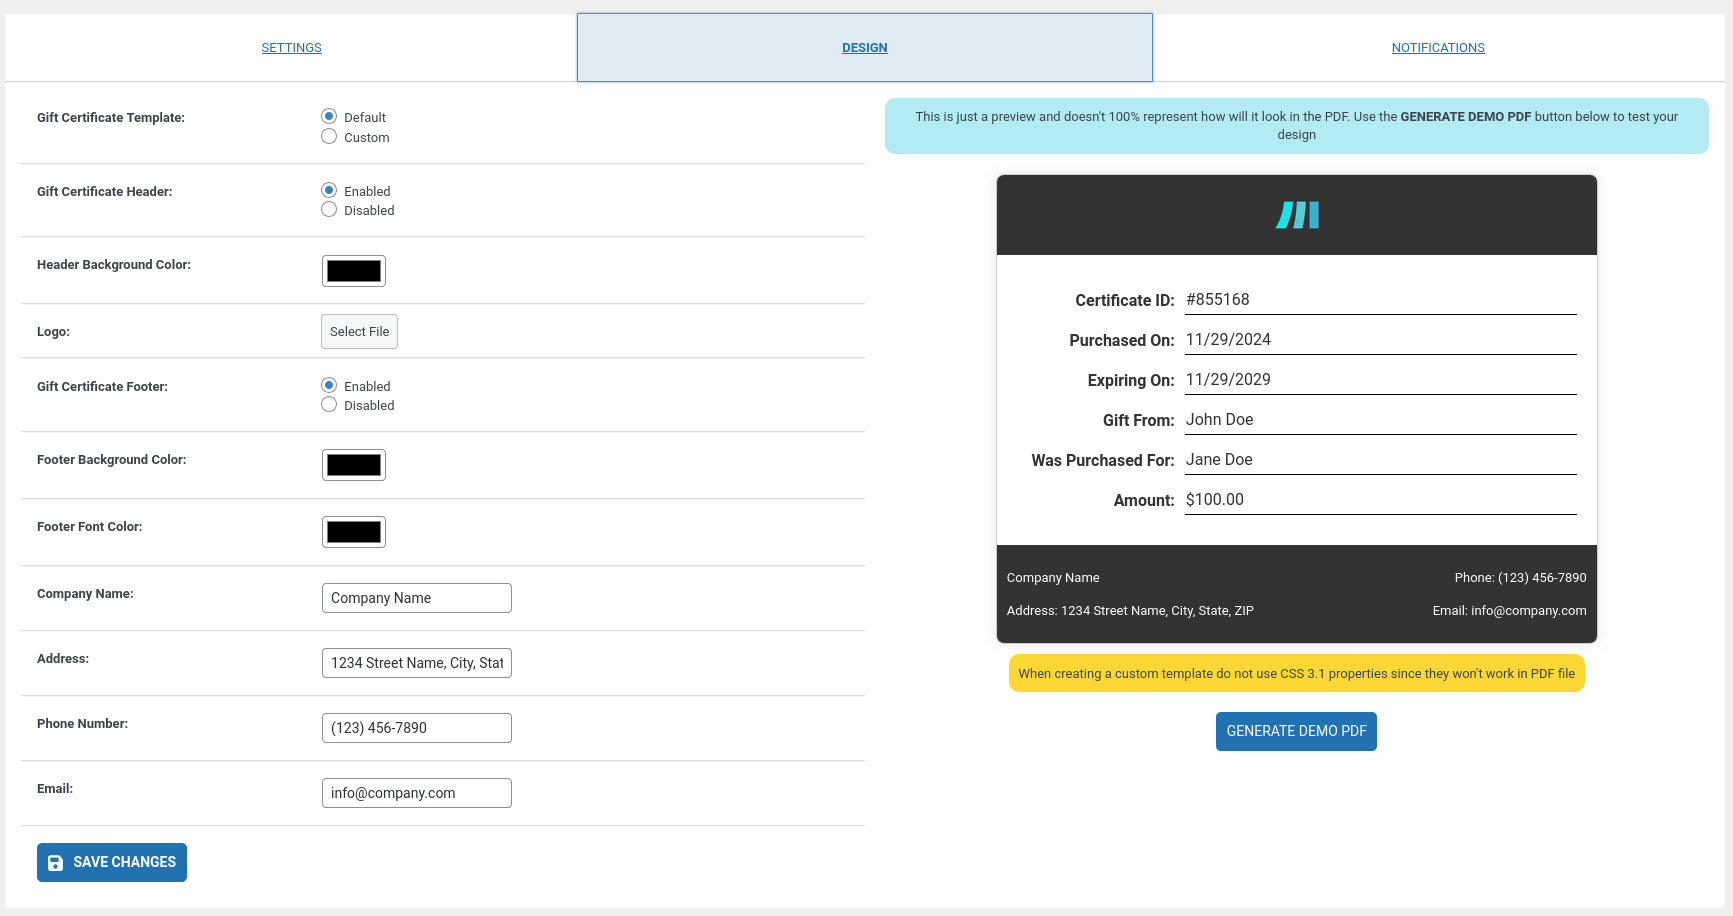Select the Default template radio button

pyautogui.click(x=329, y=117)
